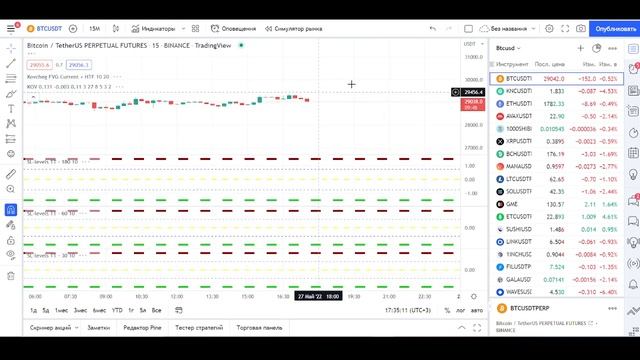
Task: Open go to date calendar icon
Action: 179,310
